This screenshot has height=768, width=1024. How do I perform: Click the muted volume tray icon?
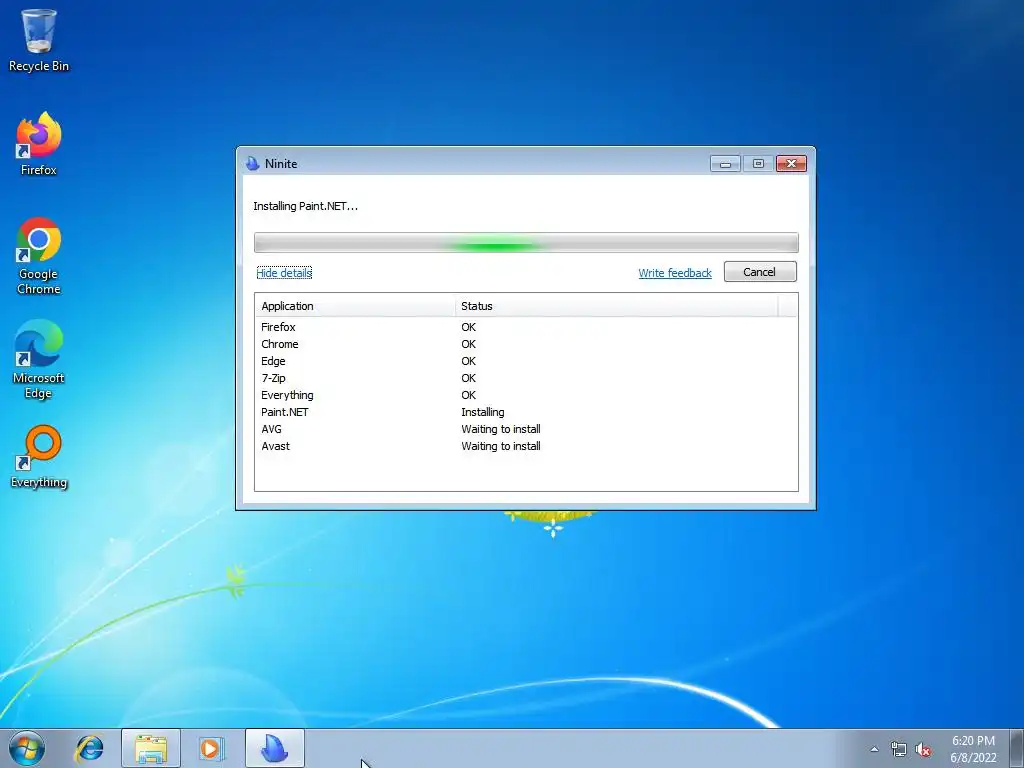click(x=923, y=749)
